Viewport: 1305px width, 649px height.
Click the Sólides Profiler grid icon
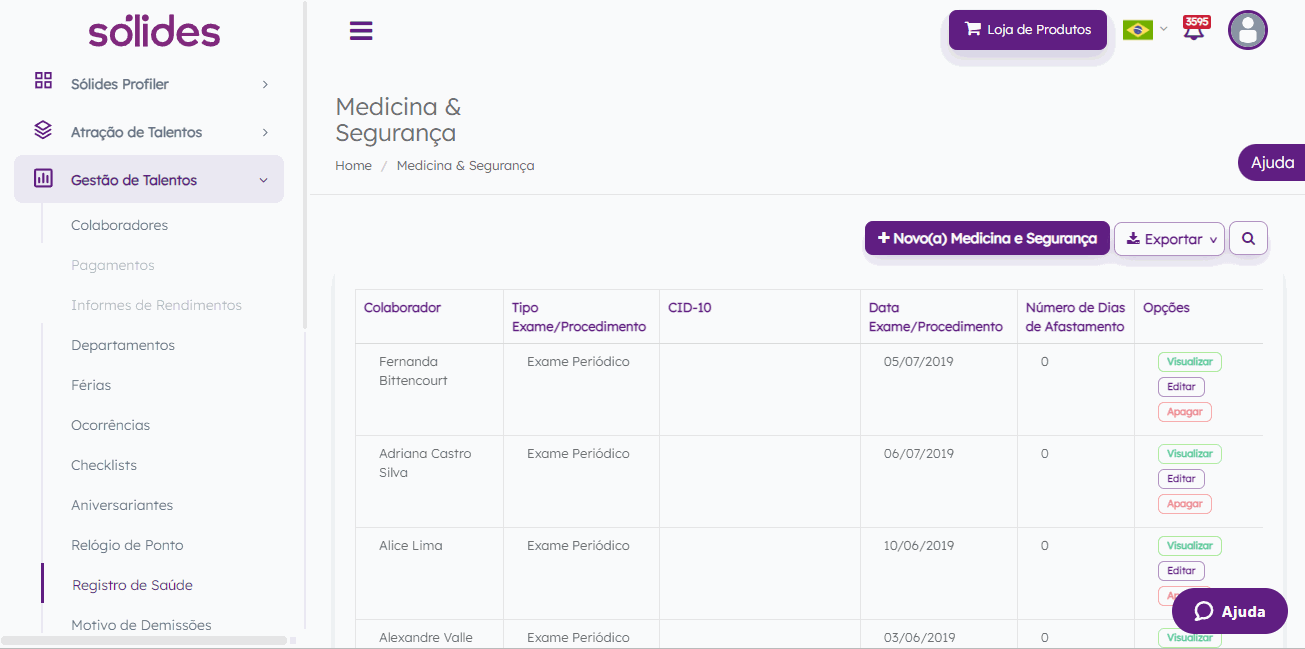(43, 81)
